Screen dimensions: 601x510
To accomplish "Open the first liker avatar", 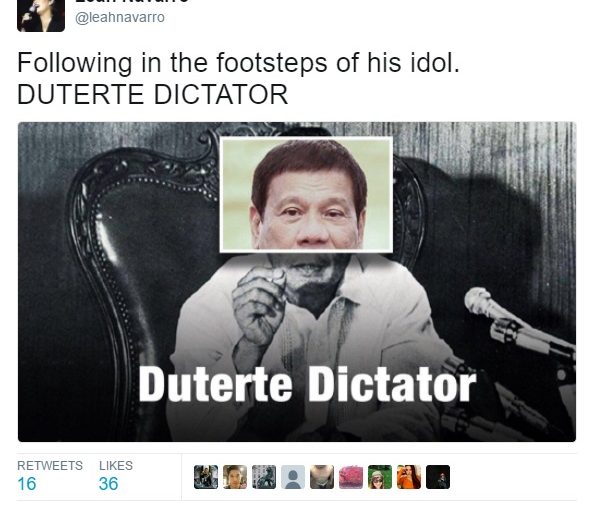I will [206, 477].
